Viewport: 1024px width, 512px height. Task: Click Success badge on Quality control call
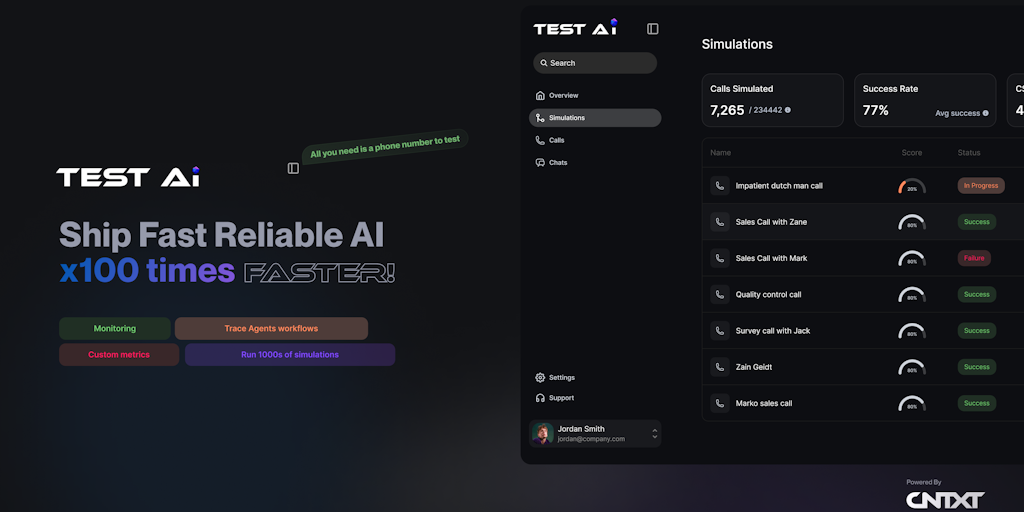click(977, 295)
